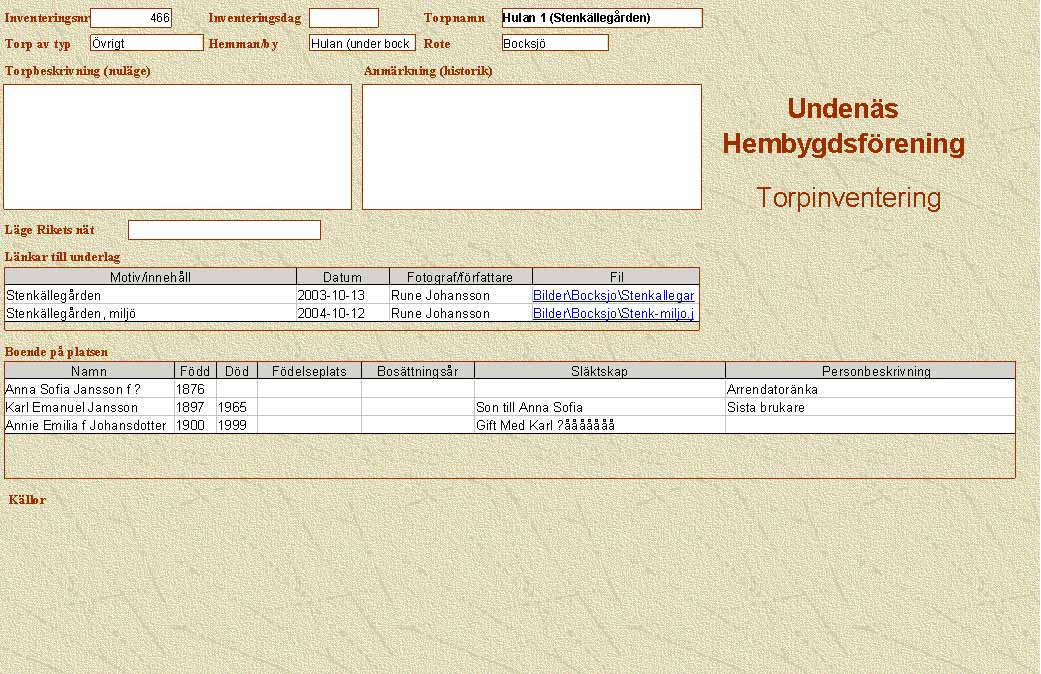1041x674 pixels.
Task: Select the Annie Emilia f Johansdotter cell
Action: point(88,425)
